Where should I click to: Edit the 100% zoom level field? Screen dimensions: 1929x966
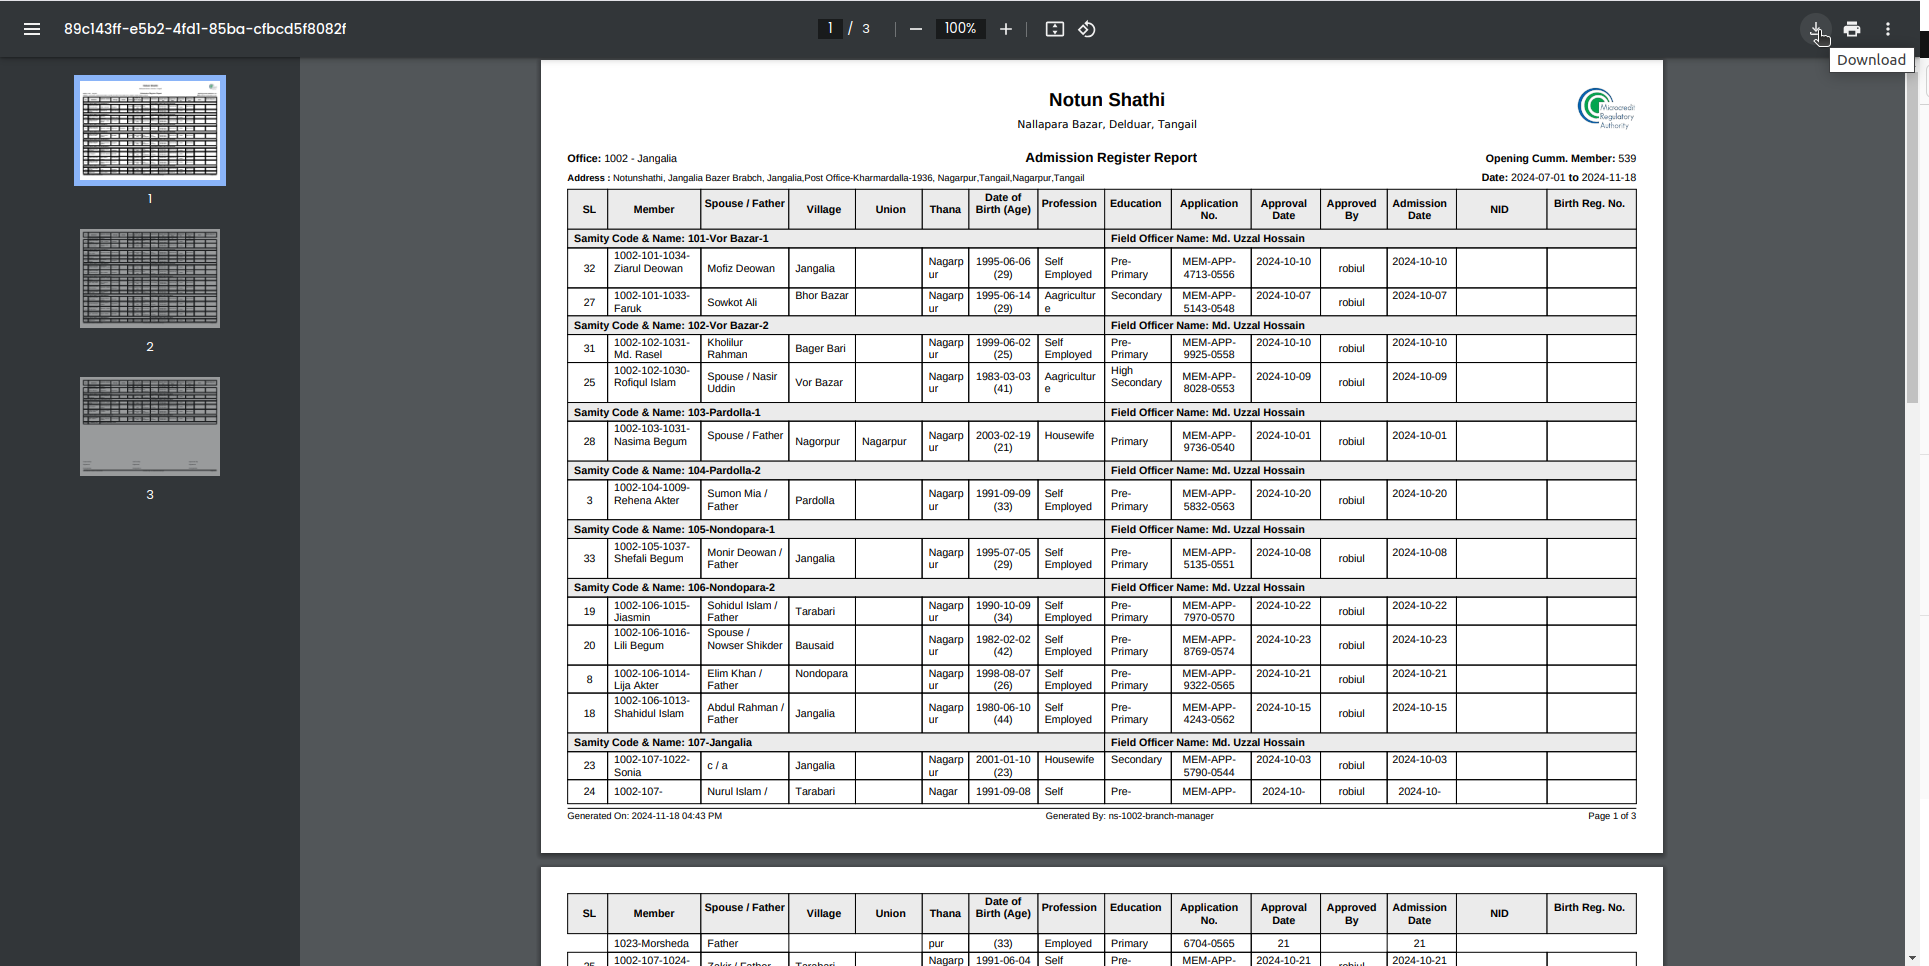[960, 29]
